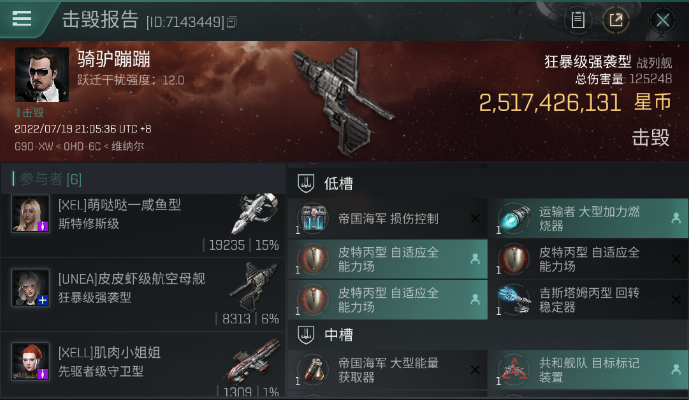The width and height of the screenshot is (689, 400).
Task: Click the 帝国海军 大型能量获取器 icon
Action: tap(313, 370)
